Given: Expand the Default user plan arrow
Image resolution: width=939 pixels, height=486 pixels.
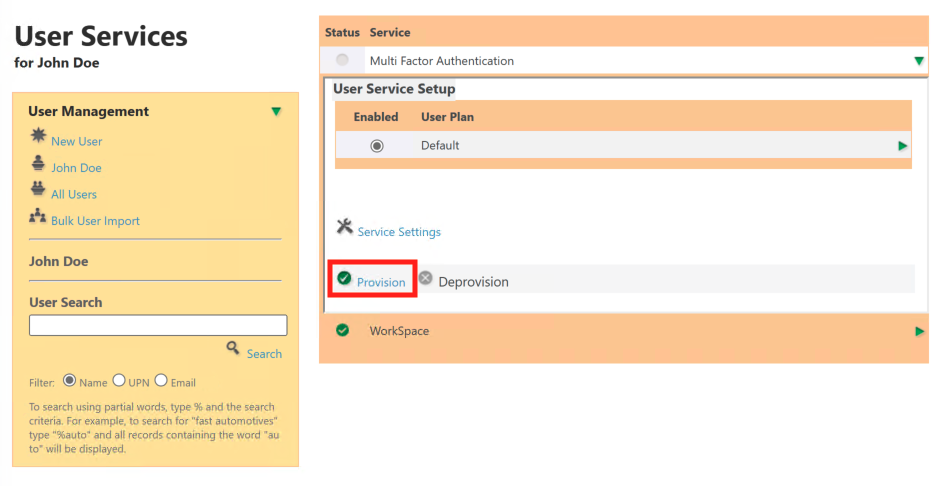Looking at the screenshot, I should click(x=903, y=146).
